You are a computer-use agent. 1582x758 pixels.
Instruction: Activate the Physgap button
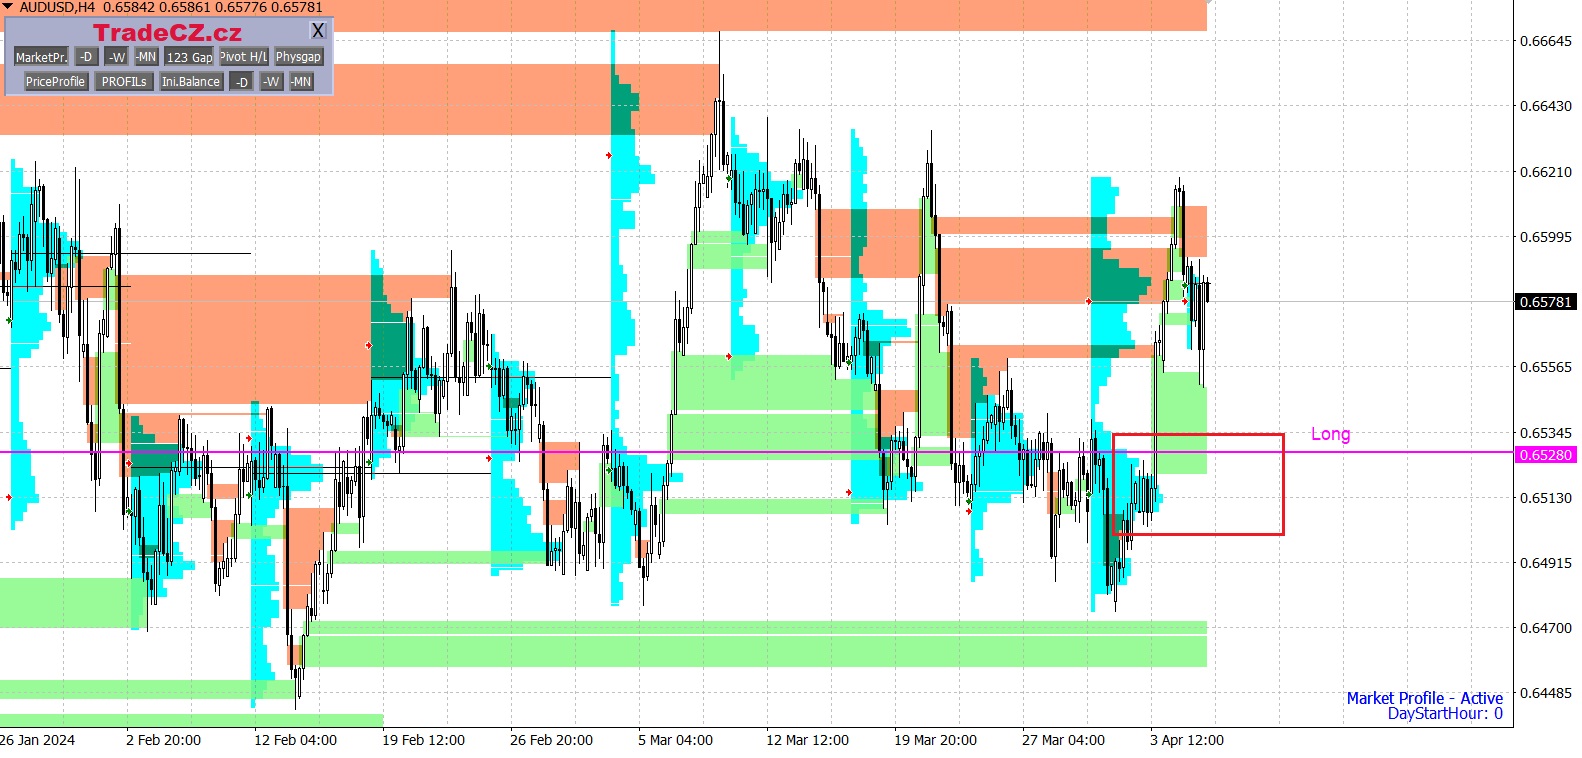coord(298,57)
